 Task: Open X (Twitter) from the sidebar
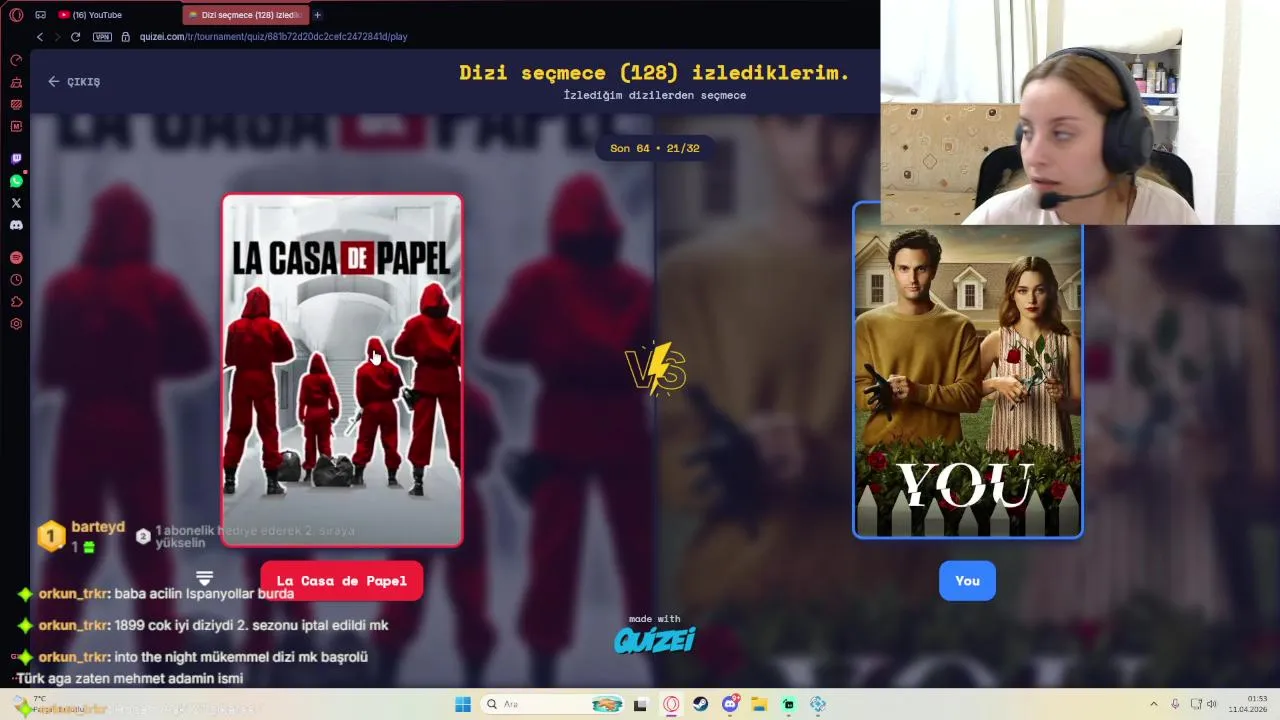coord(16,203)
